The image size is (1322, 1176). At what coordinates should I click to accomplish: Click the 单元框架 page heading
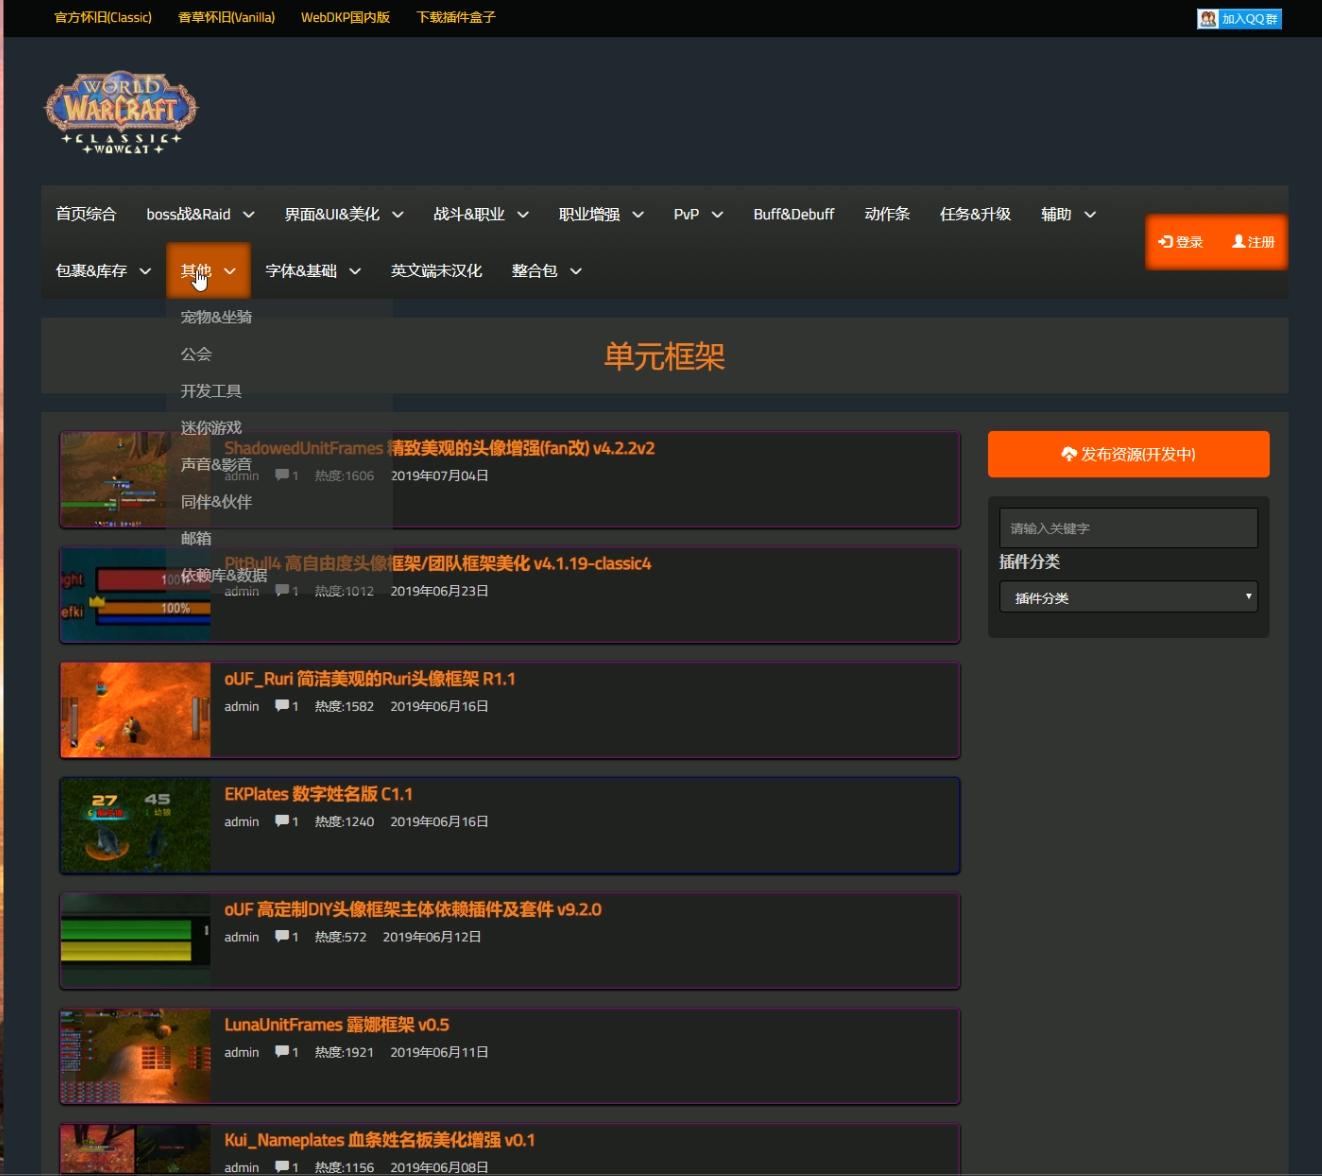(664, 356)
